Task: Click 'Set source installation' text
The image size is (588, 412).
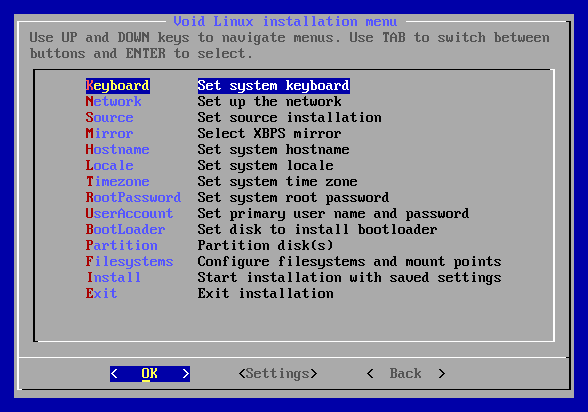Action: click(290, 118)
